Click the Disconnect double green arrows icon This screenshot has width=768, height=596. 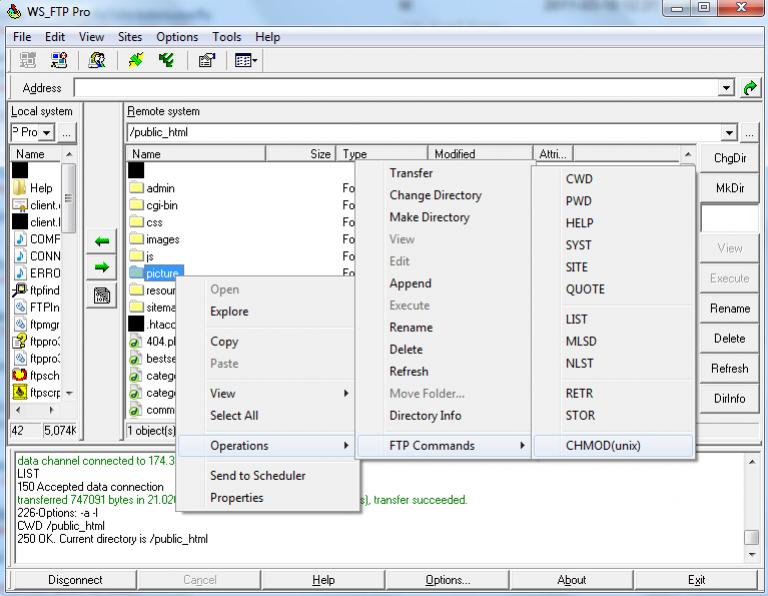click(167, 61)
